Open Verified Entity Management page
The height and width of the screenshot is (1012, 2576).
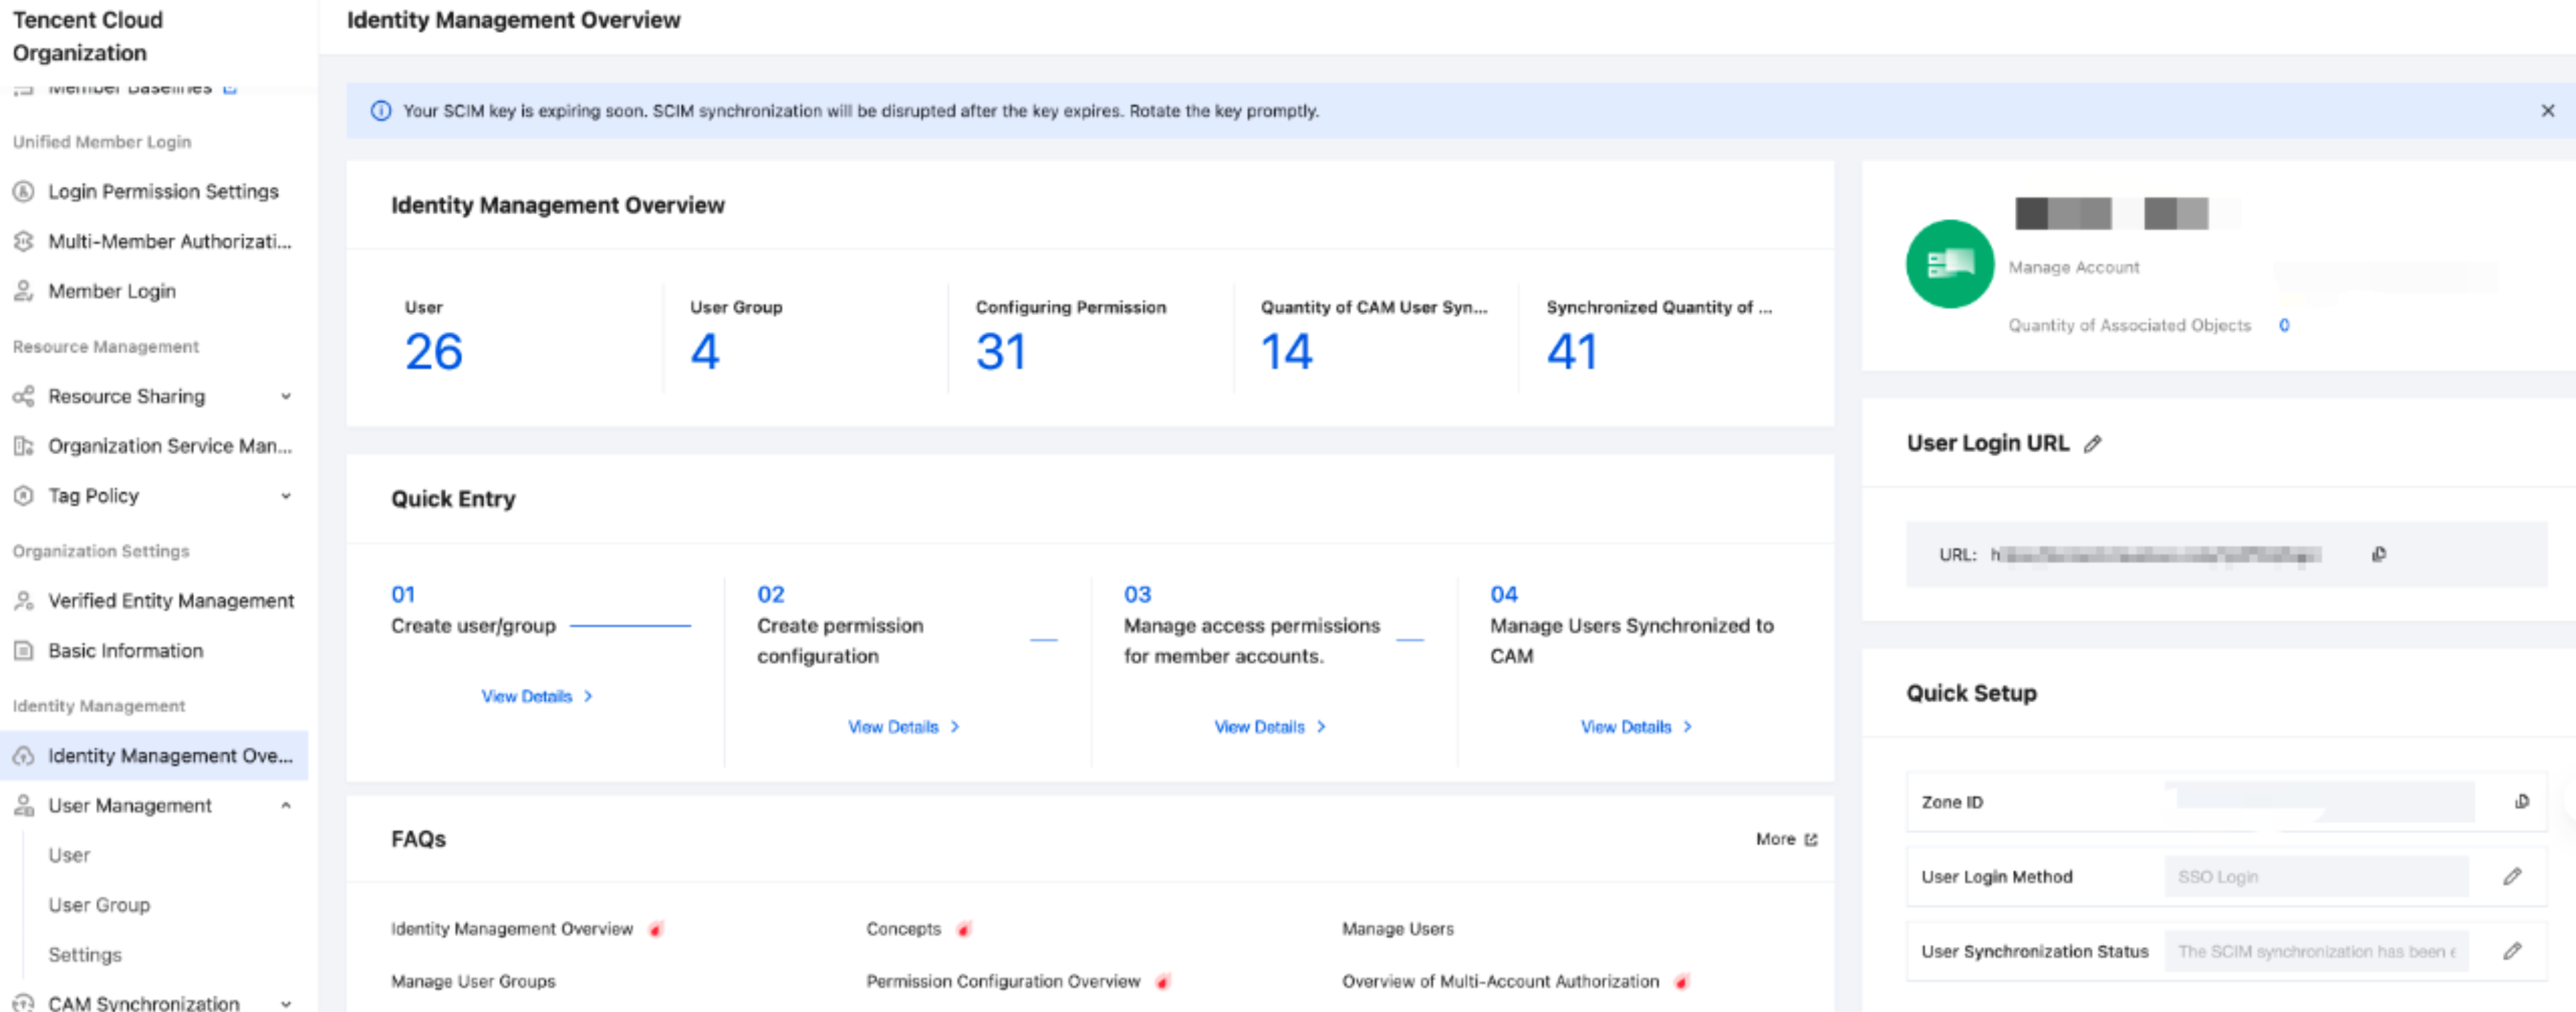171,601
